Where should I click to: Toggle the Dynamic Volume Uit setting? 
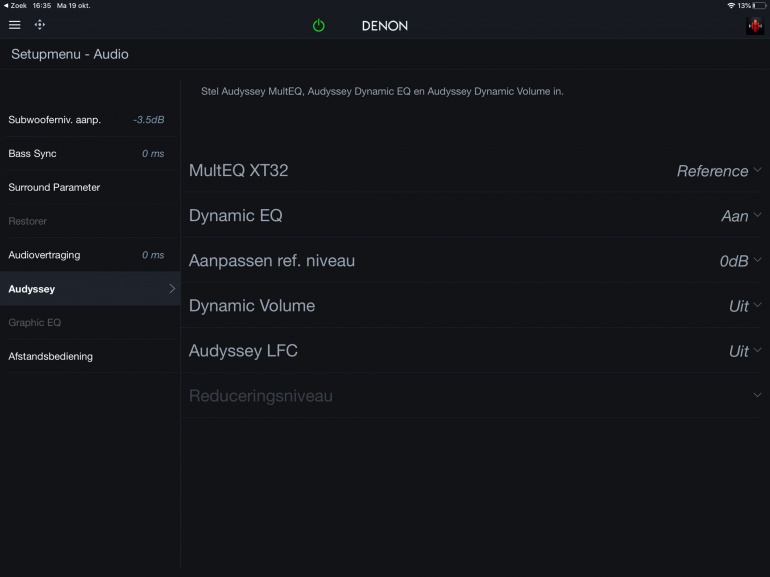coord(744,306)
